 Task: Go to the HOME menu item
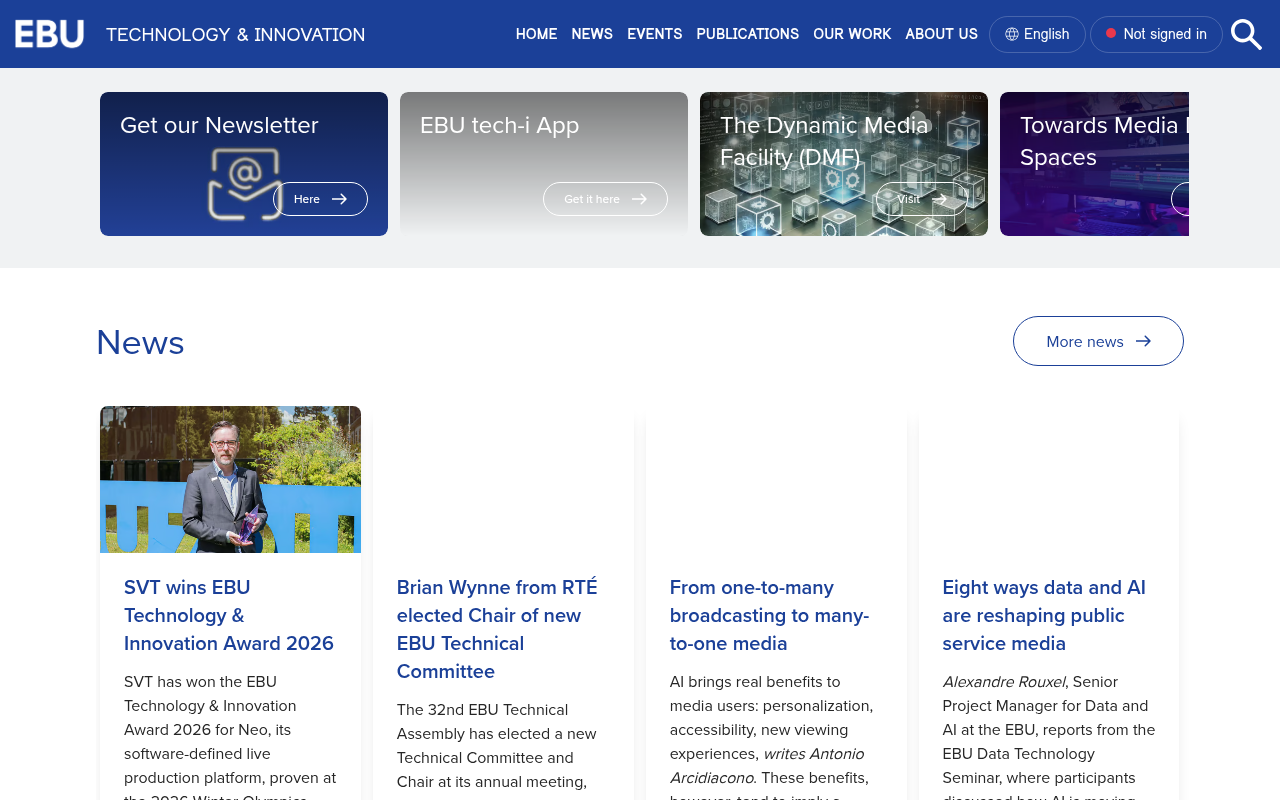point(536,34)
